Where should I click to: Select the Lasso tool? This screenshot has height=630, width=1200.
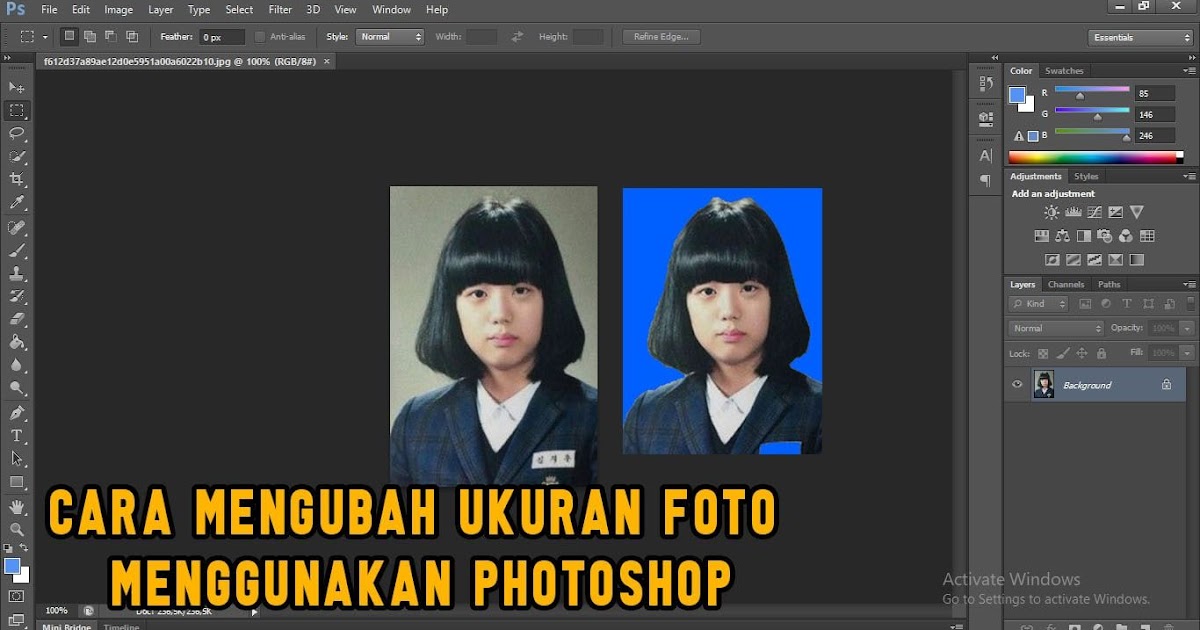[x=17, y=133]
